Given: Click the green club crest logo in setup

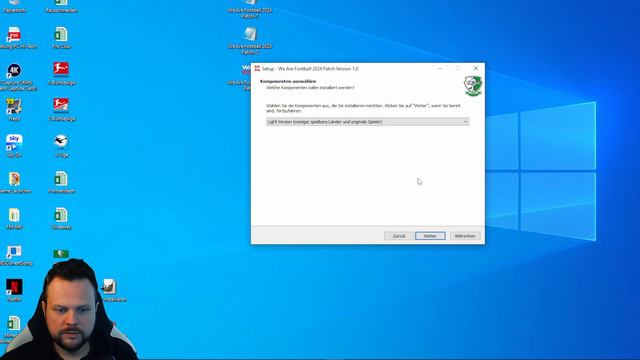Looking at the screenshot, I should click(x=473, y=86).
